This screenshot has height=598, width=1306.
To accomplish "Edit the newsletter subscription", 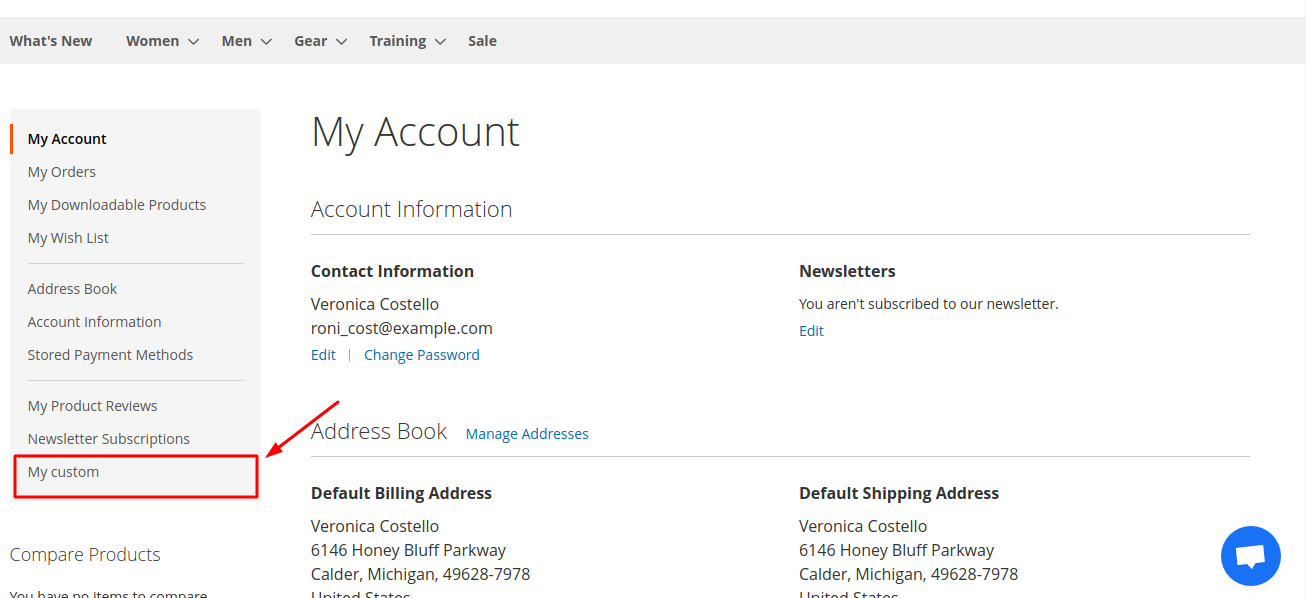I will pyautogui.click(x=811, y=330).
